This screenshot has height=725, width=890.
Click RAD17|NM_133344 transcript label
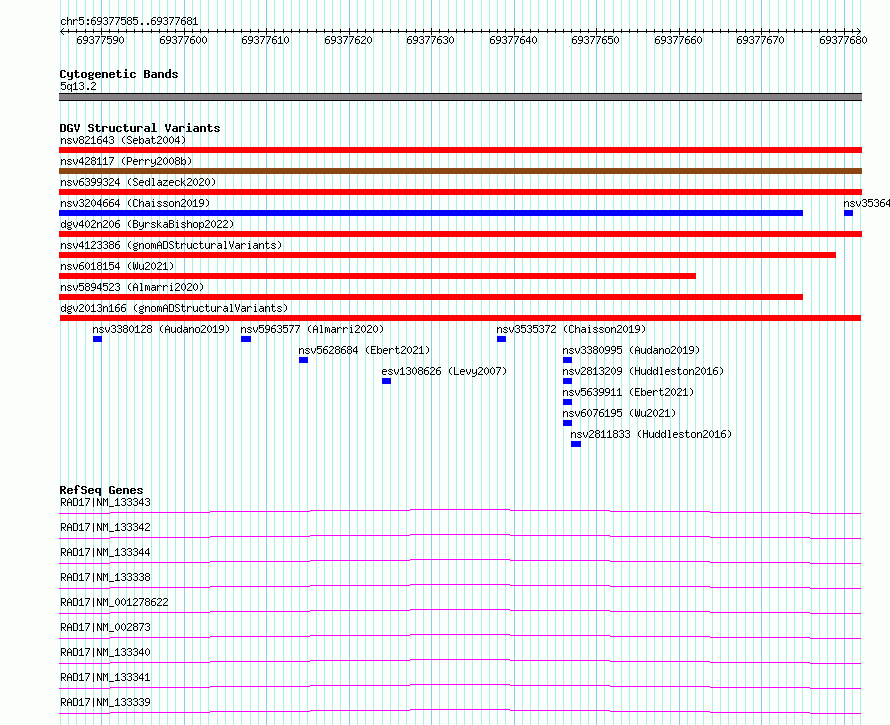(x=106, y=552)
